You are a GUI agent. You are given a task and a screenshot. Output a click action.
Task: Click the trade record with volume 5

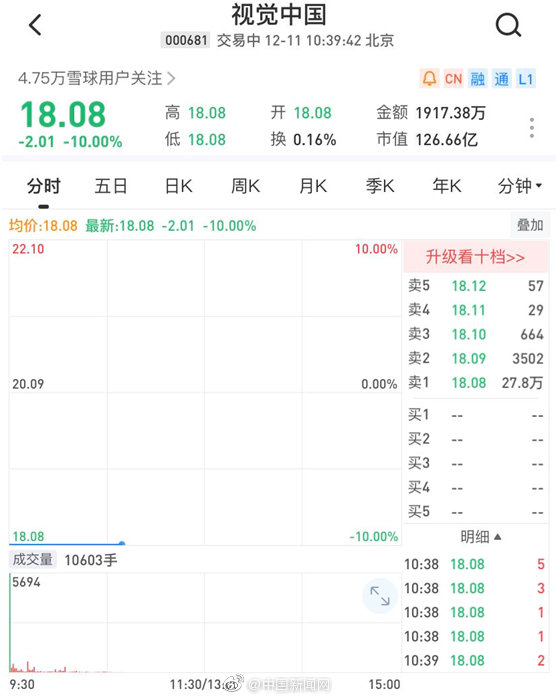[475, 564]
